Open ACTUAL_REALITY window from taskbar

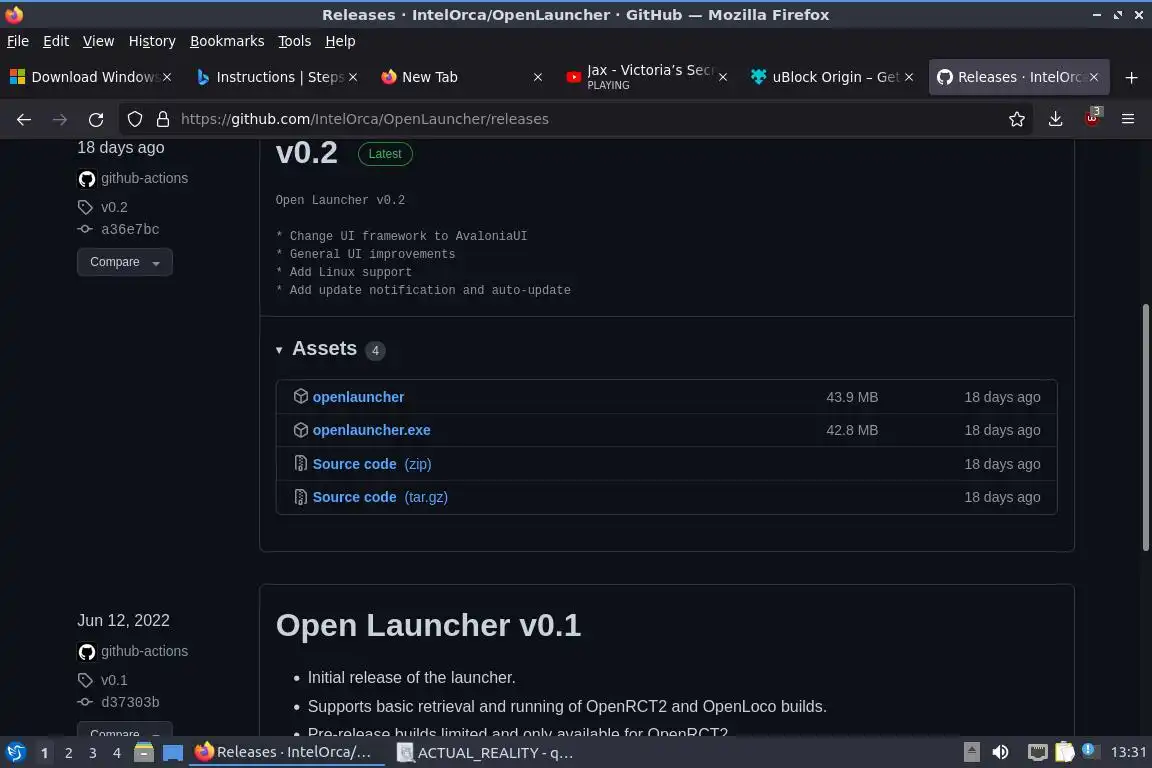(x=485, y=753)
